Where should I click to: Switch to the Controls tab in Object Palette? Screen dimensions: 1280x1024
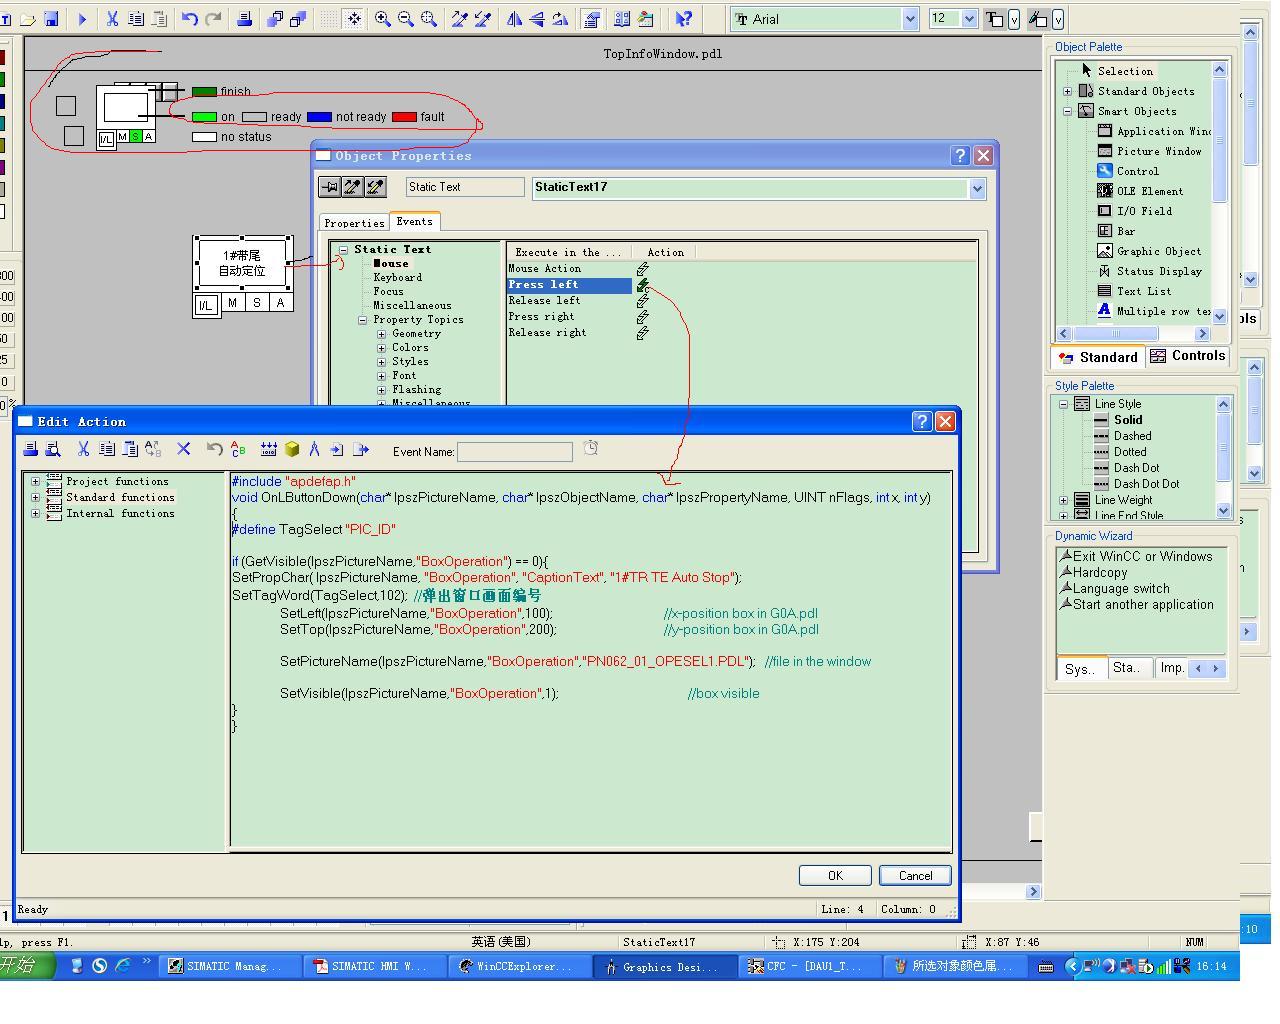(1187, 357)
